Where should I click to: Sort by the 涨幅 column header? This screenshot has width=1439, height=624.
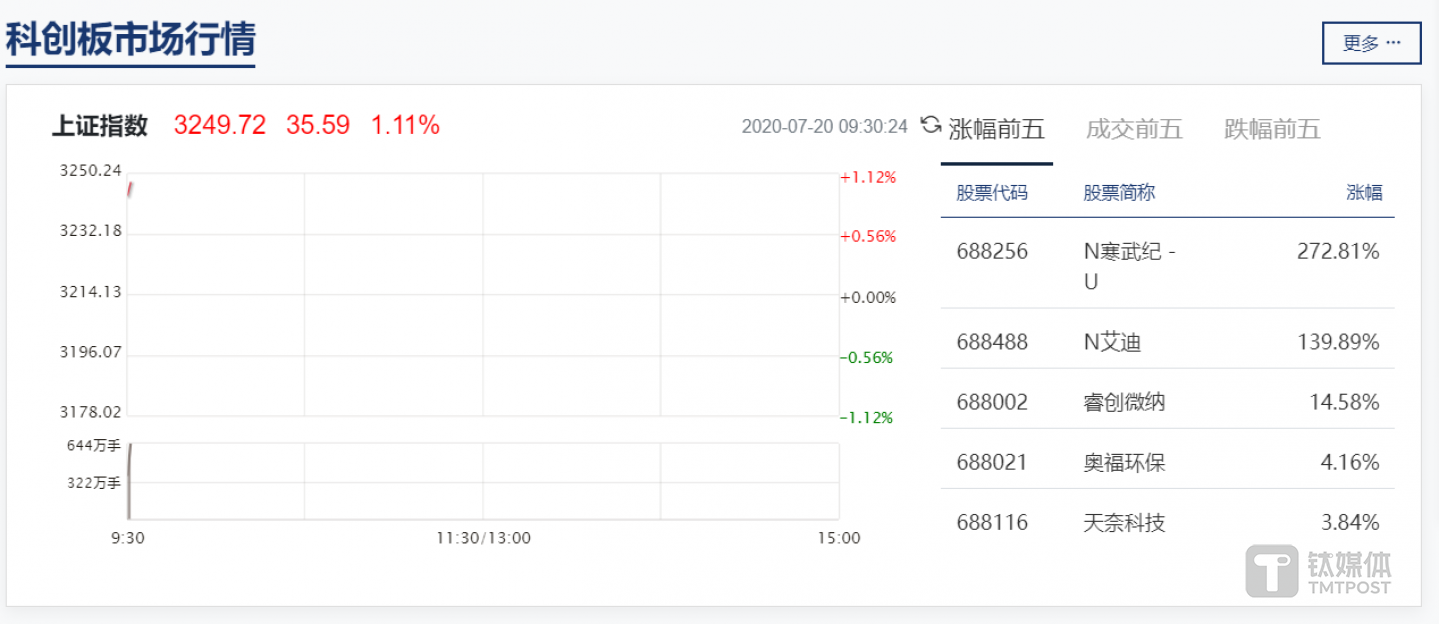(1364, 193)
